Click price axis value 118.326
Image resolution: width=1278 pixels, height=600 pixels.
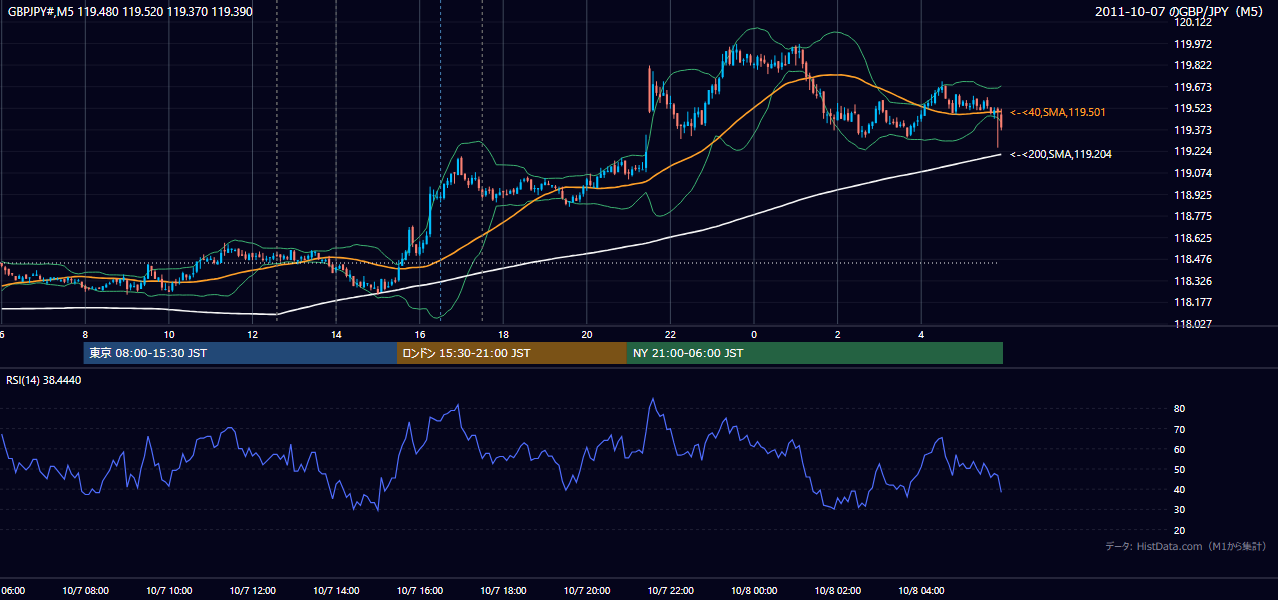[1193, 281]
